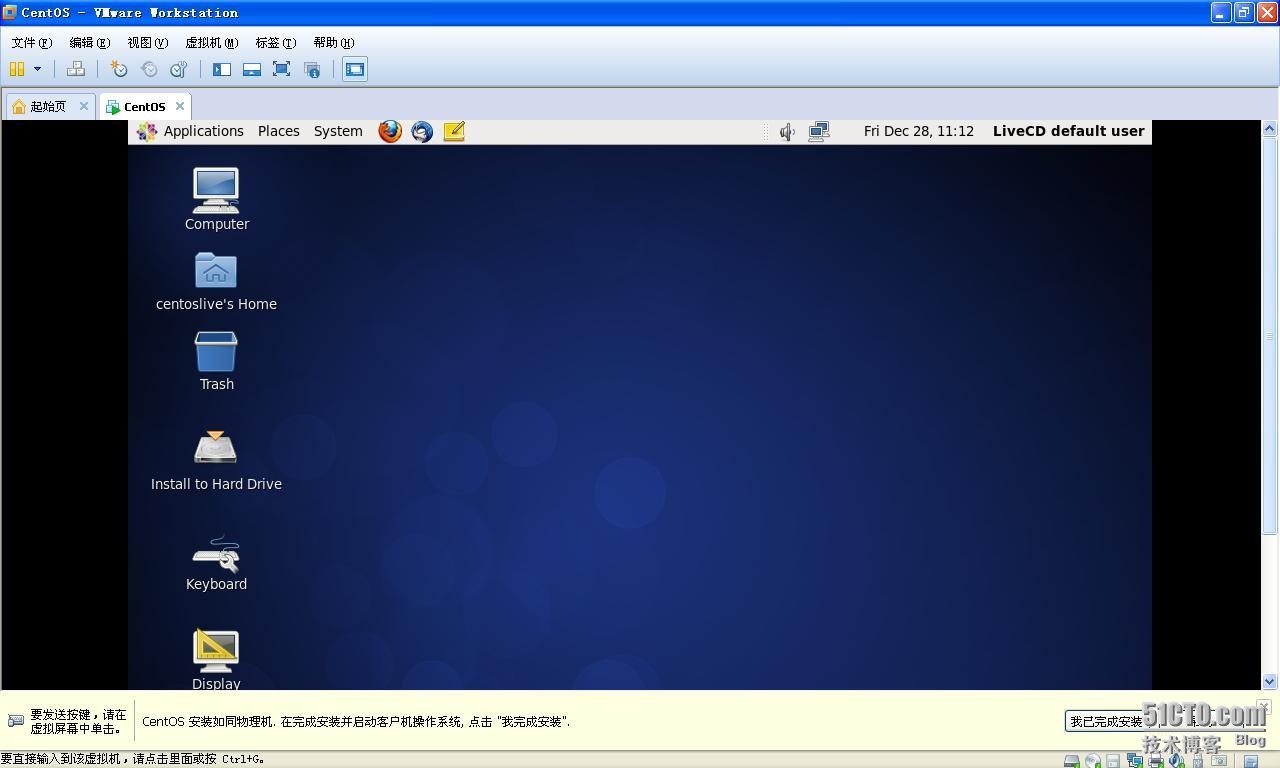Click the 我已完成安装 button
This screenshot has width=1280, height=768.
pos(1106,721)
